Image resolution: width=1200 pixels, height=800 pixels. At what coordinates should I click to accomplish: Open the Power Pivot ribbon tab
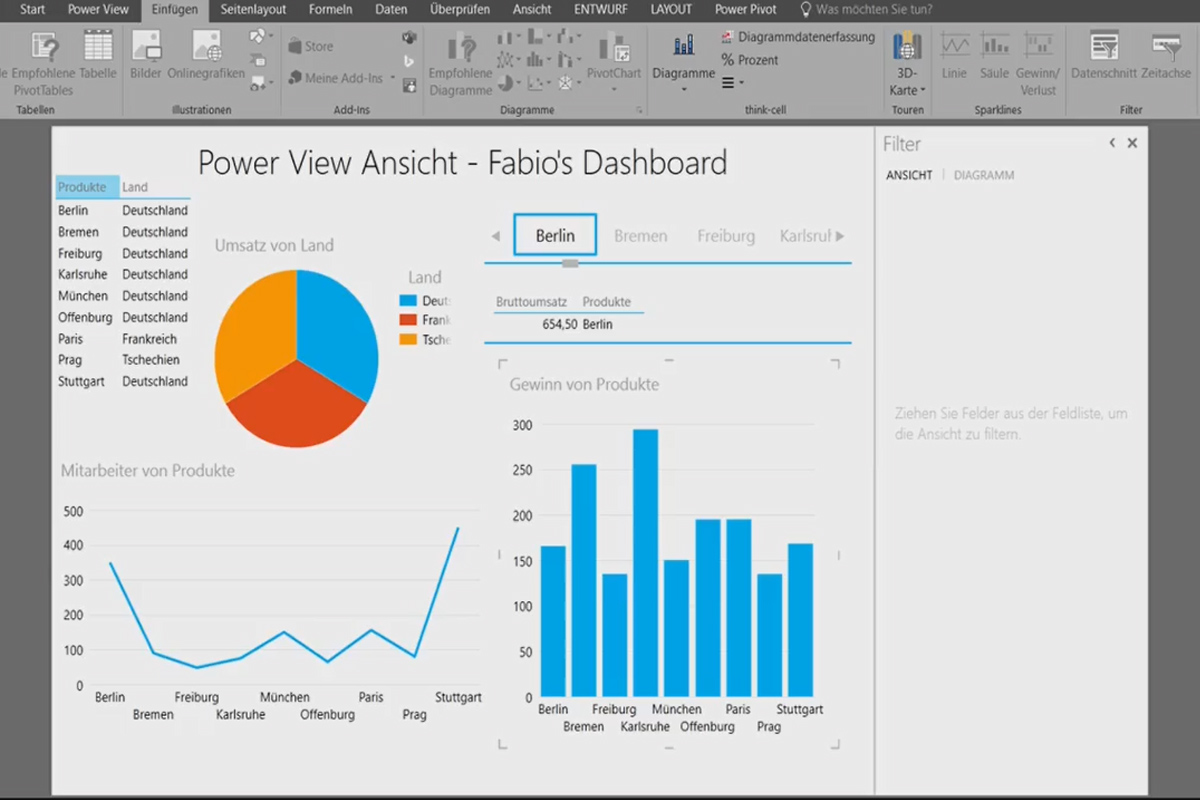[x=747, y=9]
